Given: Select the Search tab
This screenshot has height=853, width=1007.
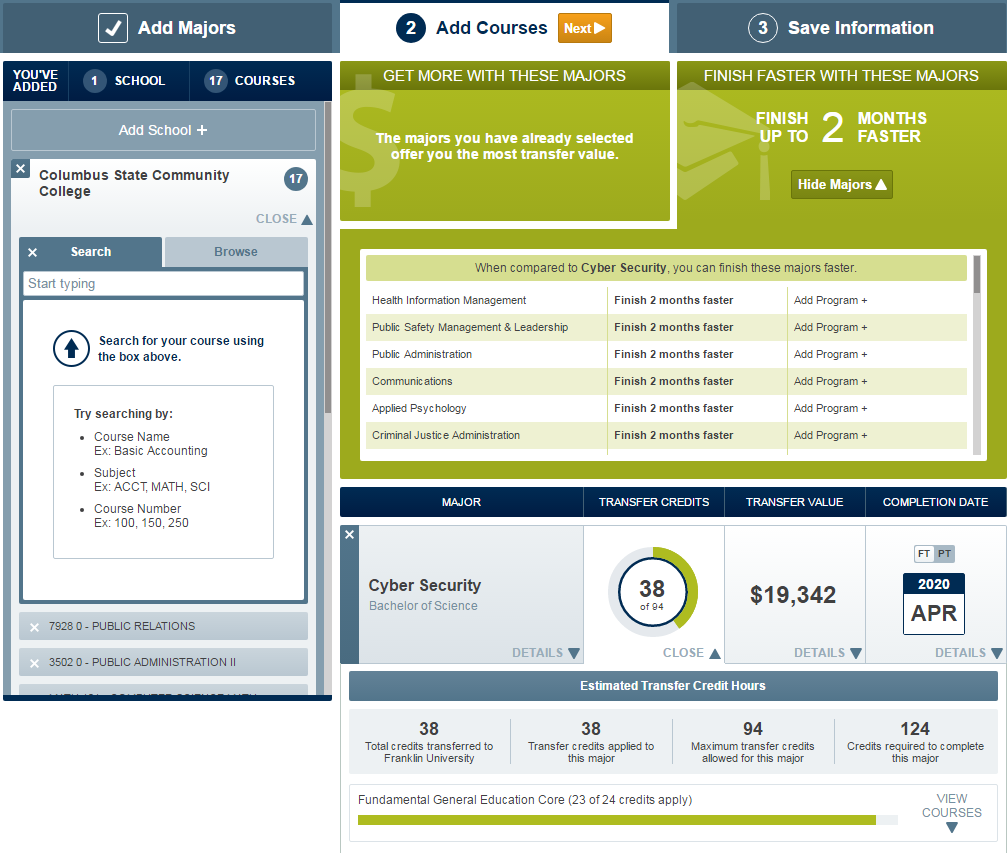Looking at the screenshot, I should pyautogui.click(x=91, y=252).
